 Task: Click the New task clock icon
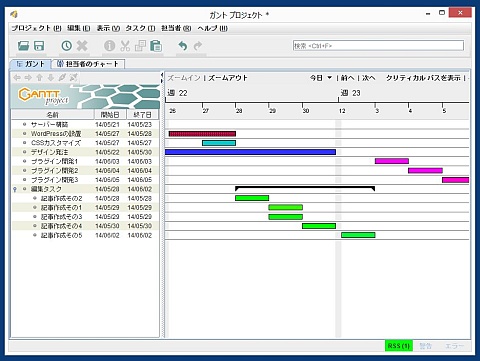(66, 46)
